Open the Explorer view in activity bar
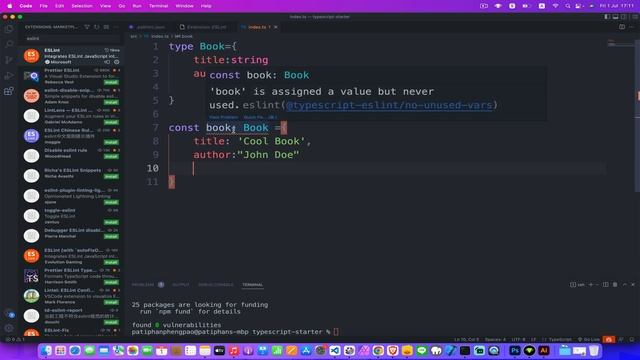Image resolution: width=640 pixels, height=360 pixels. [x=9, y=29]
